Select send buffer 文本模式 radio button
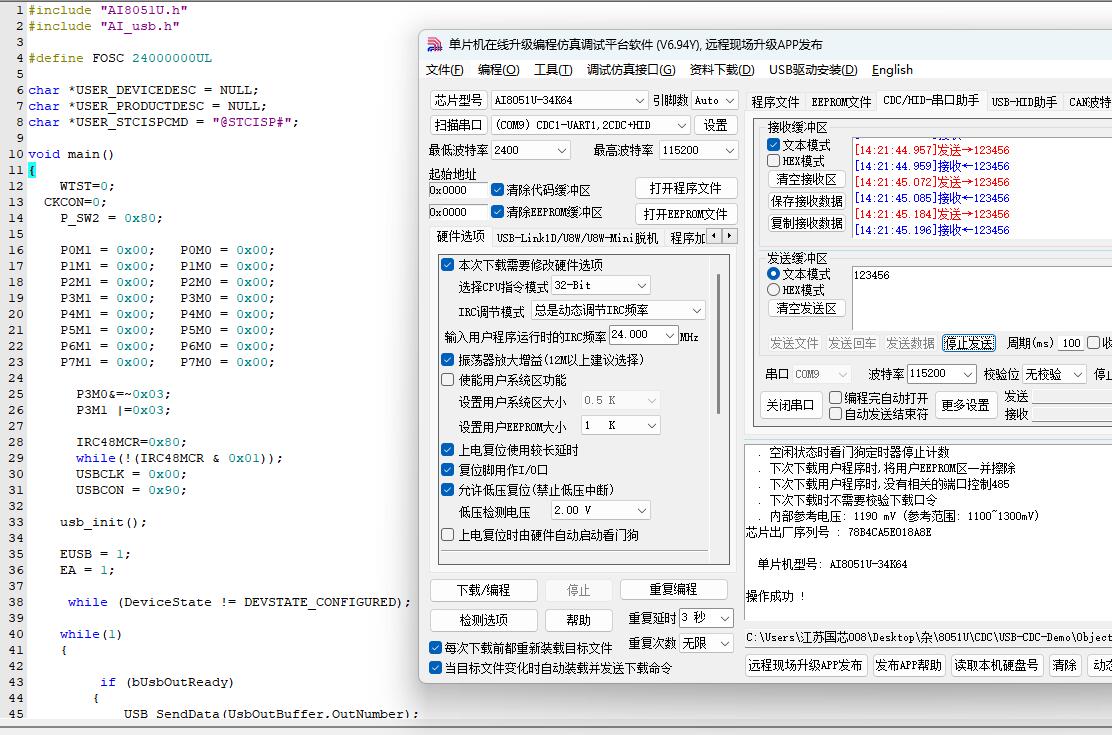The width and height of the screenshot is (1112, 735). (x=774, y=274)
